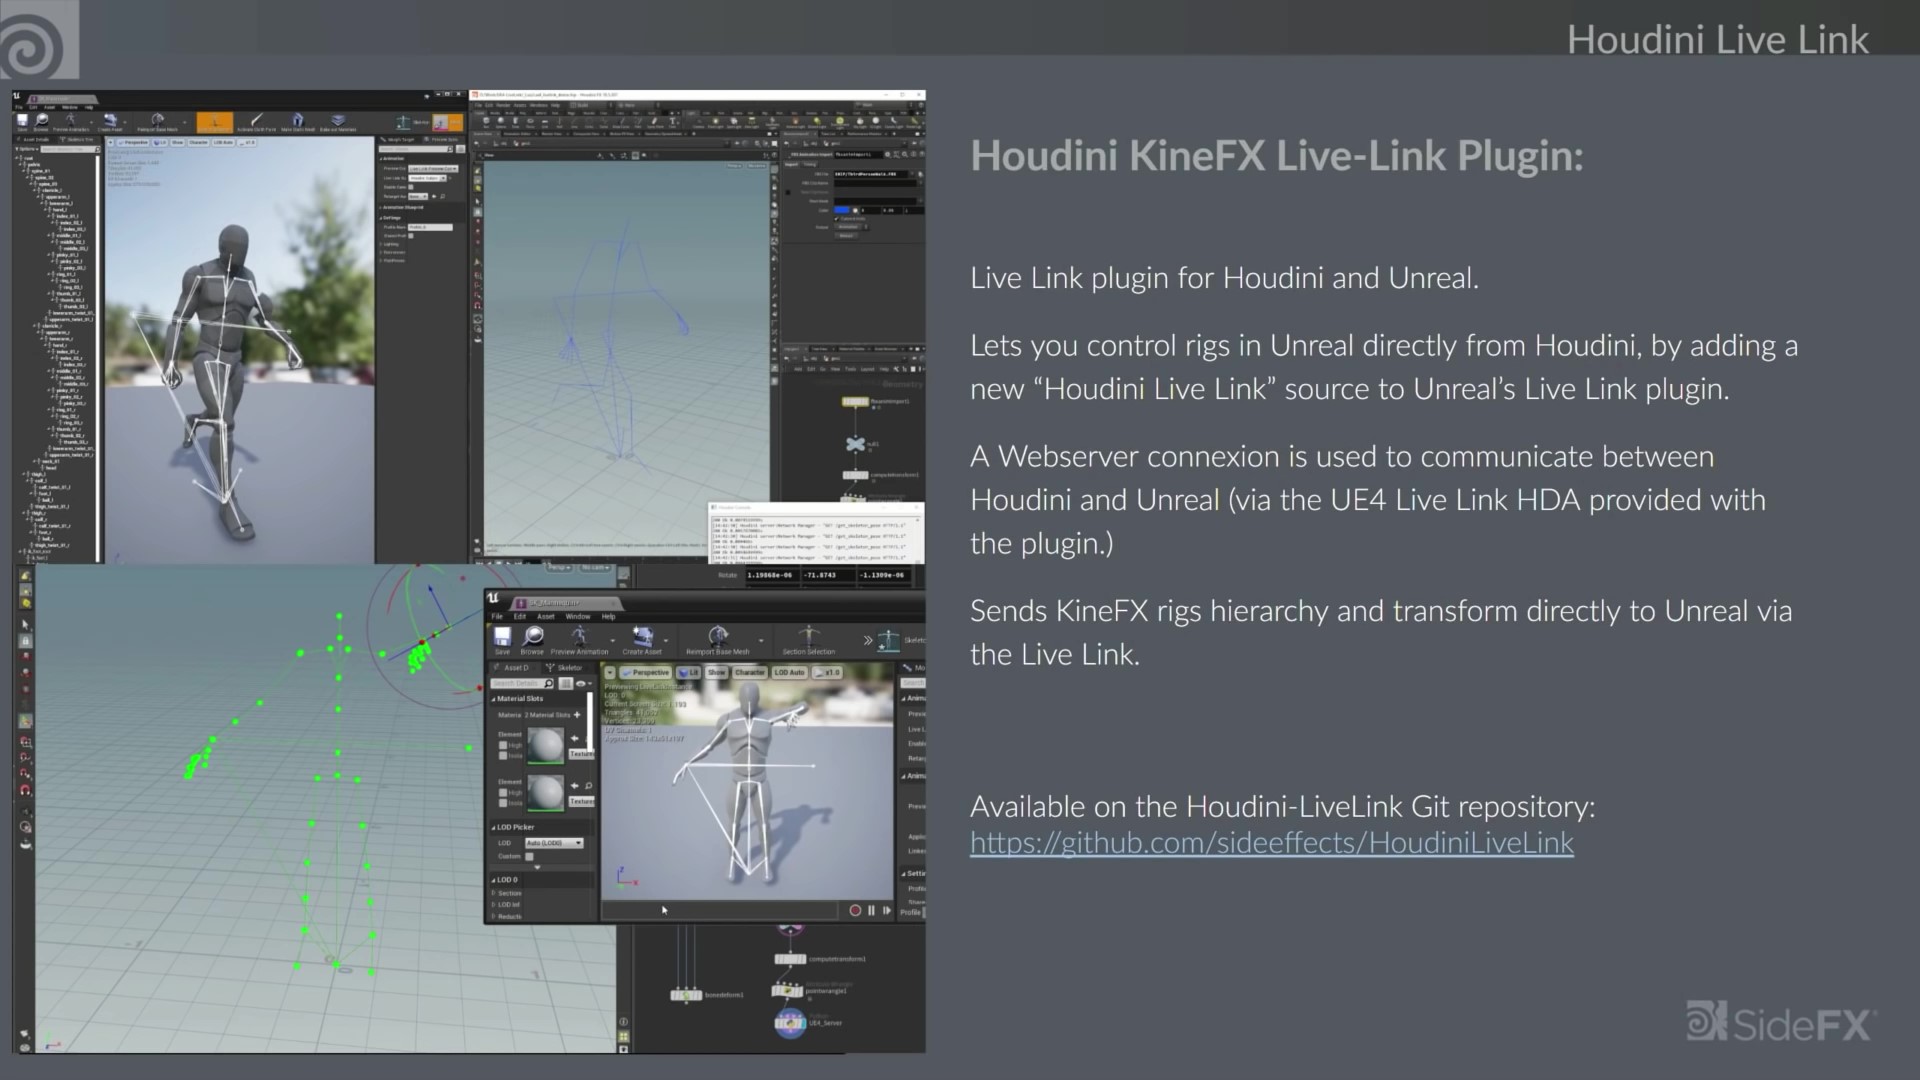Click Search Details field in lower Unreal window
This screenshot has height=1080, width=1920.
pyautogui.click(x=523, y=683)
